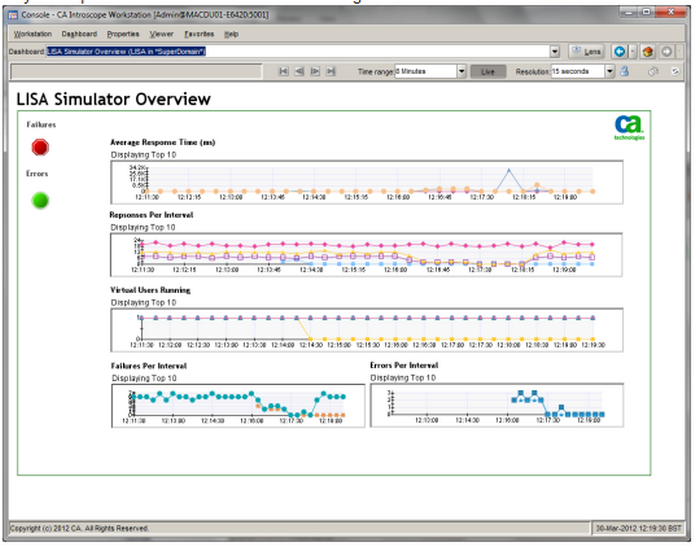
Task: Jump to end of time range
Action: click(330, 71)
